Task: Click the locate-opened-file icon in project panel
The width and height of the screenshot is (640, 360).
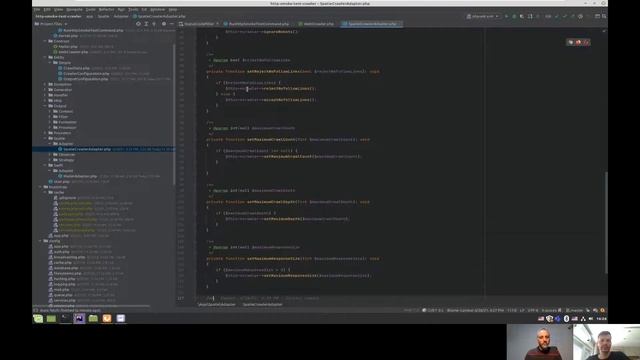Action: (x=138, y=24)
